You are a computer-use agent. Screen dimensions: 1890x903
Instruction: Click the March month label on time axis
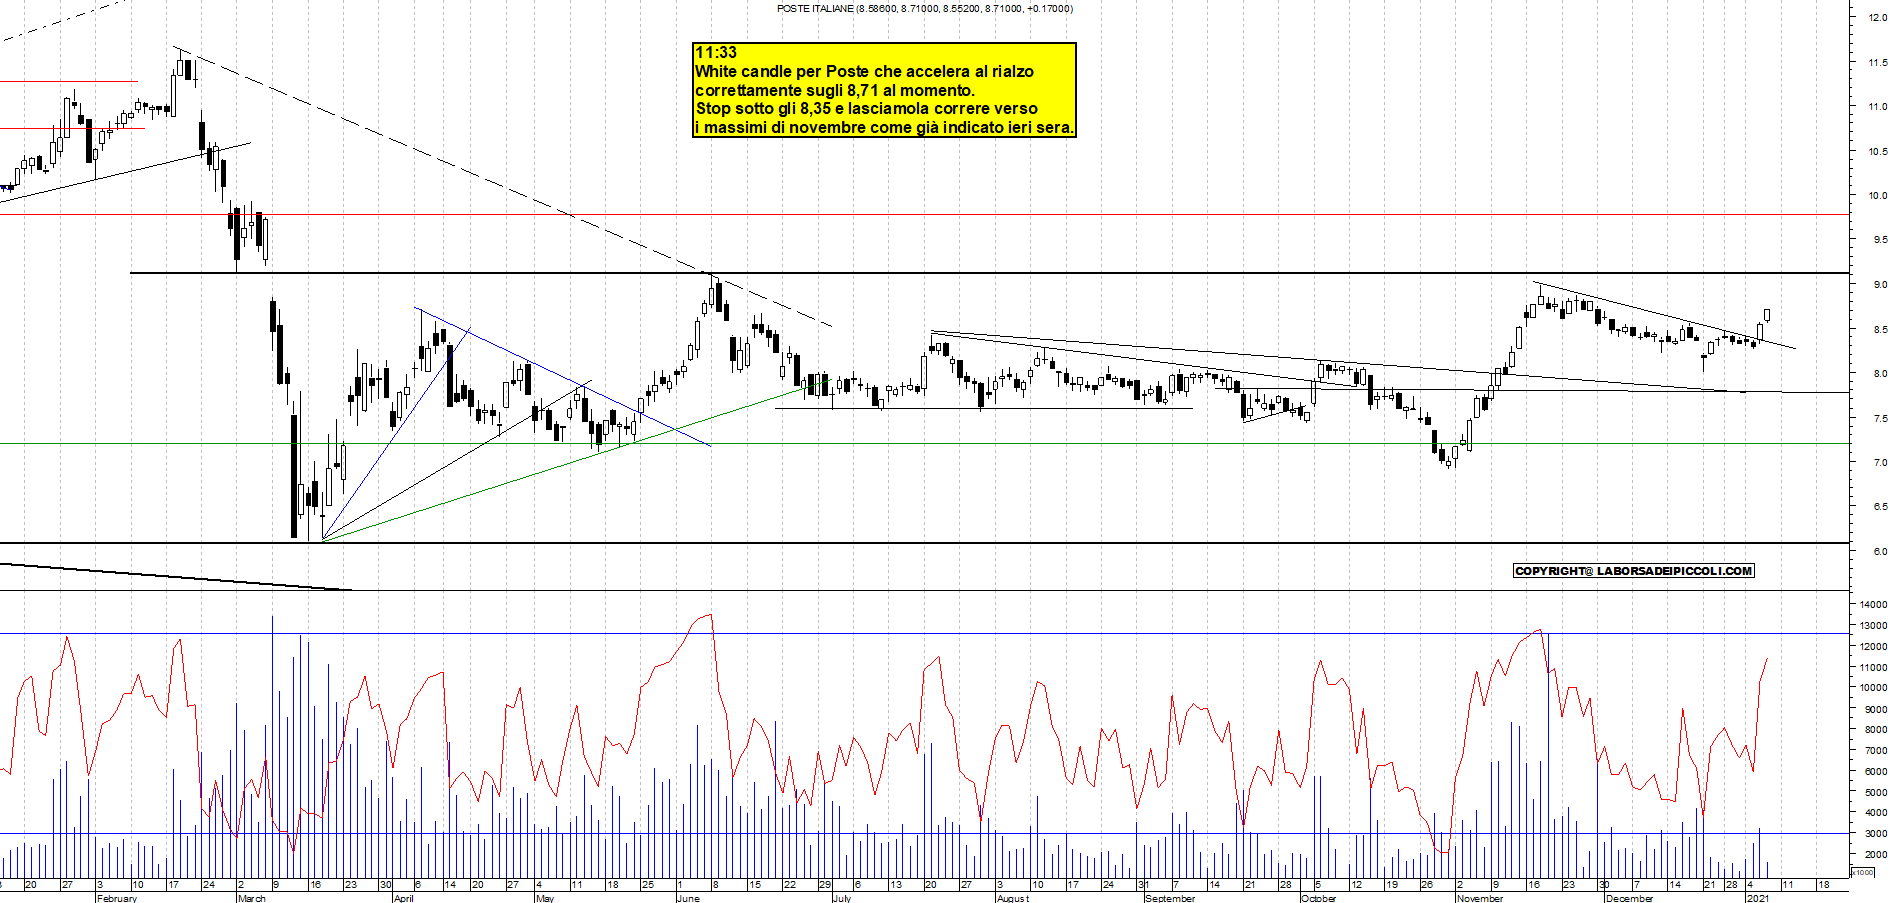tap(252, 898)
